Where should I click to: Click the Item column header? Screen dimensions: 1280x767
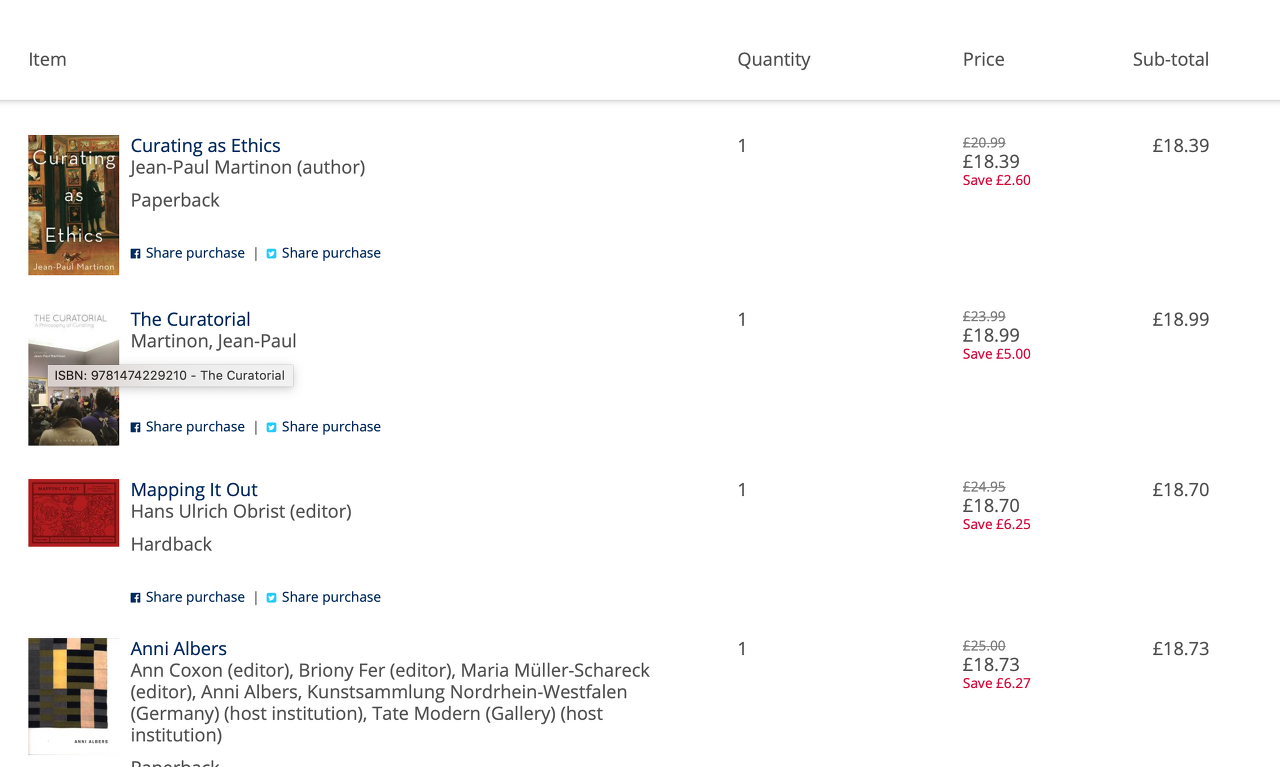tap(47, 59)
